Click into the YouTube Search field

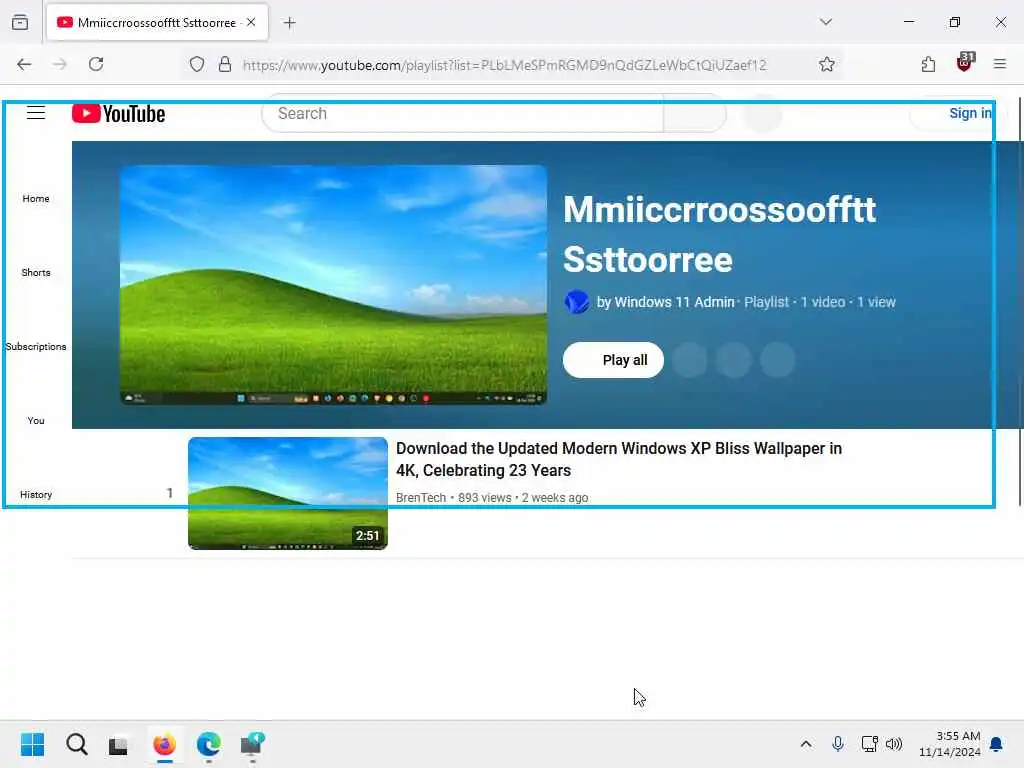click(463, 114)
